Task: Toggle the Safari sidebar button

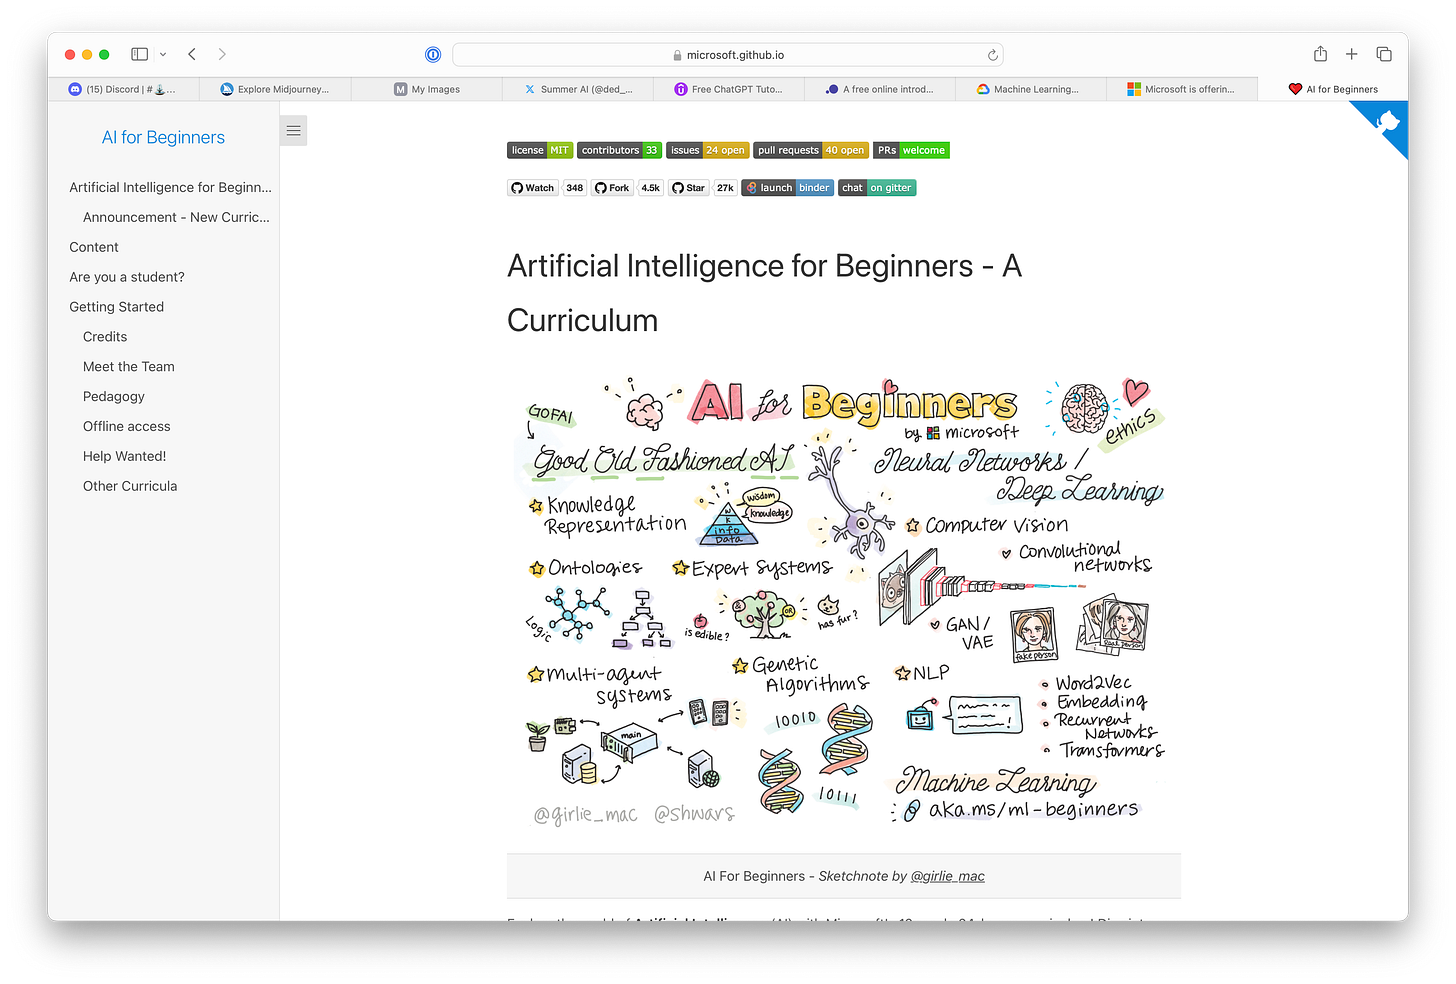Action: coord(140,54)
